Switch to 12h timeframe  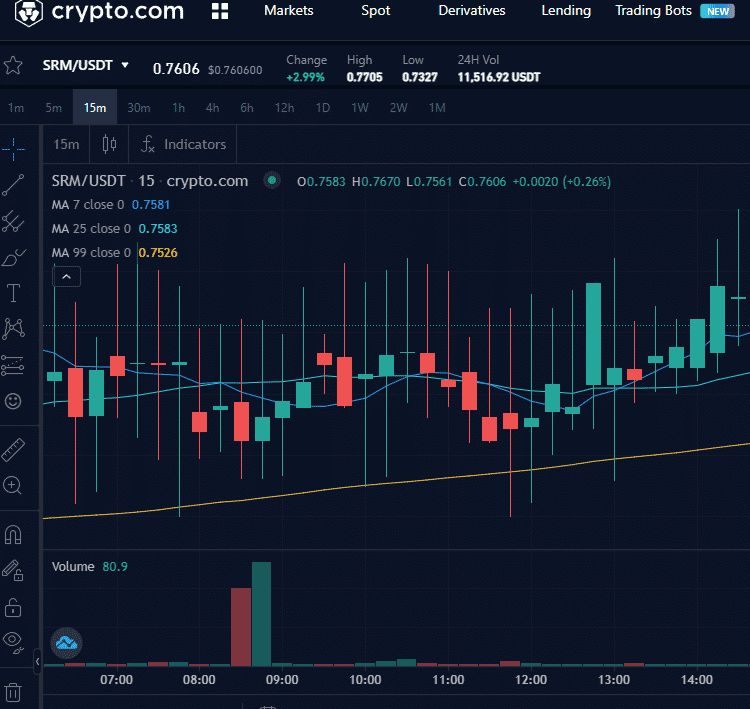click(x=285, y=108)
